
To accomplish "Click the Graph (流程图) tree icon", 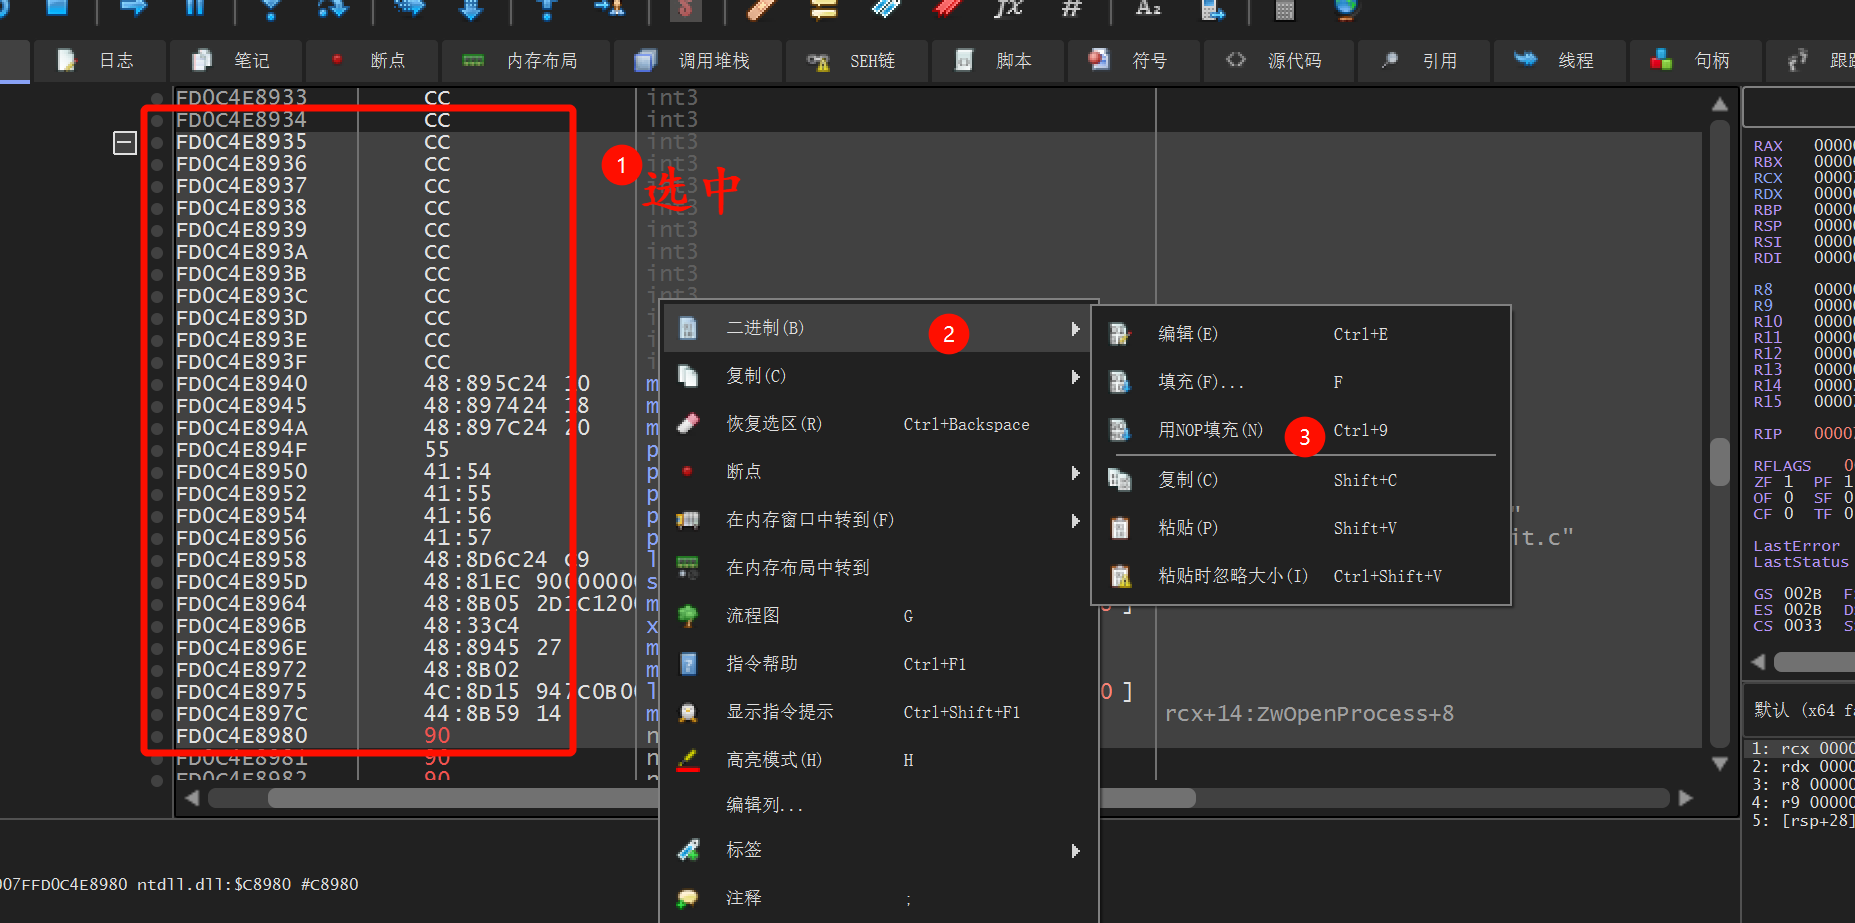I will coord(688,616).
